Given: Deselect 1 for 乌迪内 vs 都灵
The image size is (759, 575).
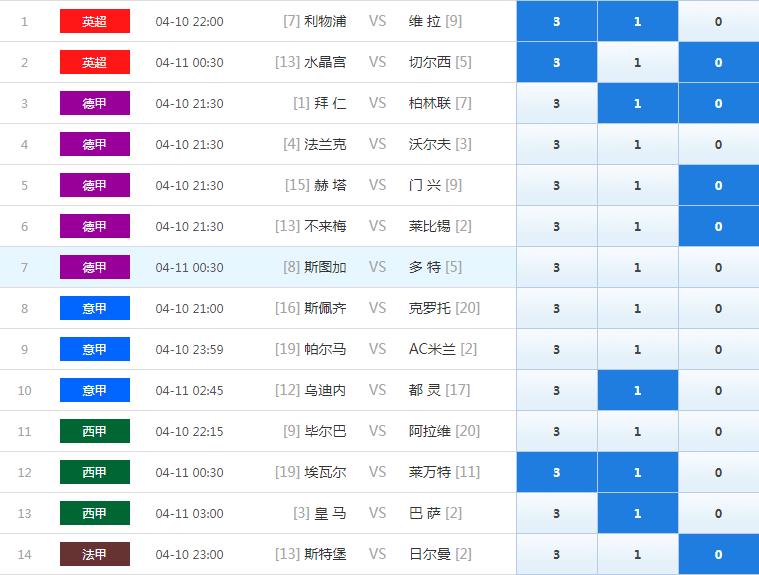Looking at the screenshot, I should pos(638,391).
